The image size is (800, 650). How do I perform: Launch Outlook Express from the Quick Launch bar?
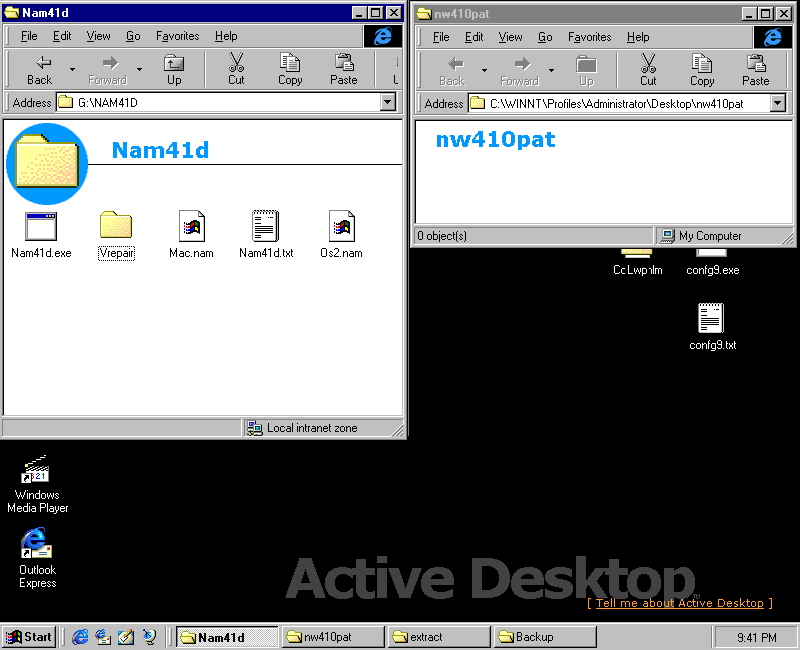pos(103,636)
